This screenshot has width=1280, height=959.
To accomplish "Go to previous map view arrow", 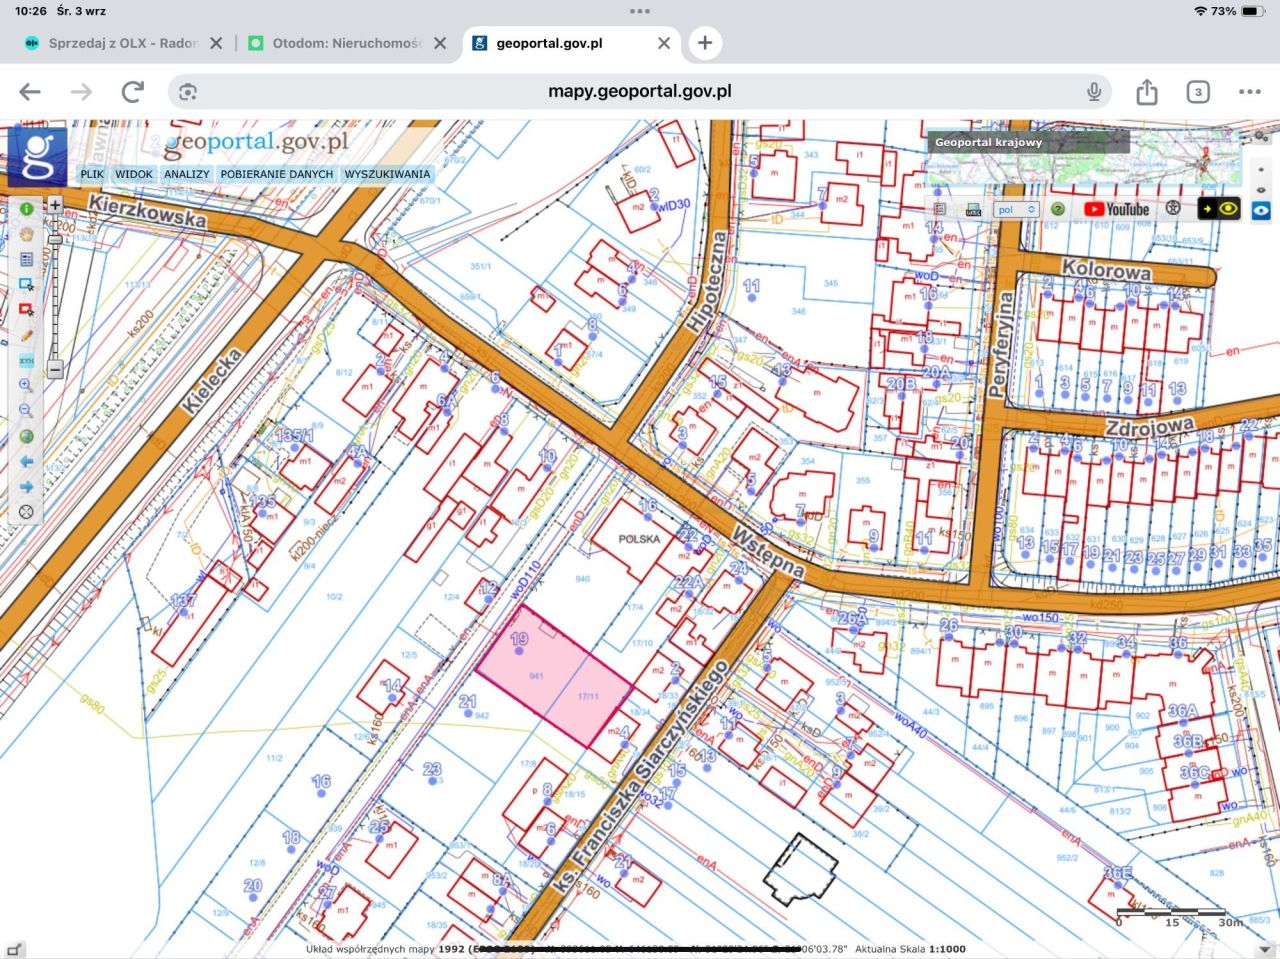I will pyautogui.click(x=27, y=461).
